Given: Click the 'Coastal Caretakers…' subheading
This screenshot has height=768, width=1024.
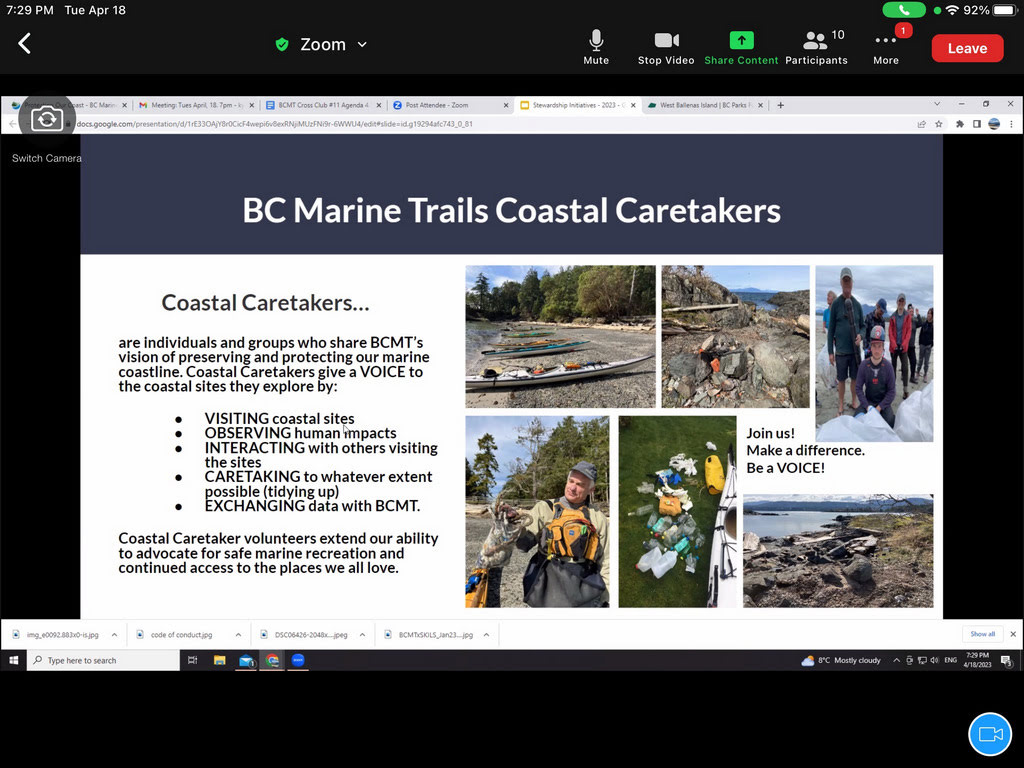Looking at the screenshot, I should (265, 302).
